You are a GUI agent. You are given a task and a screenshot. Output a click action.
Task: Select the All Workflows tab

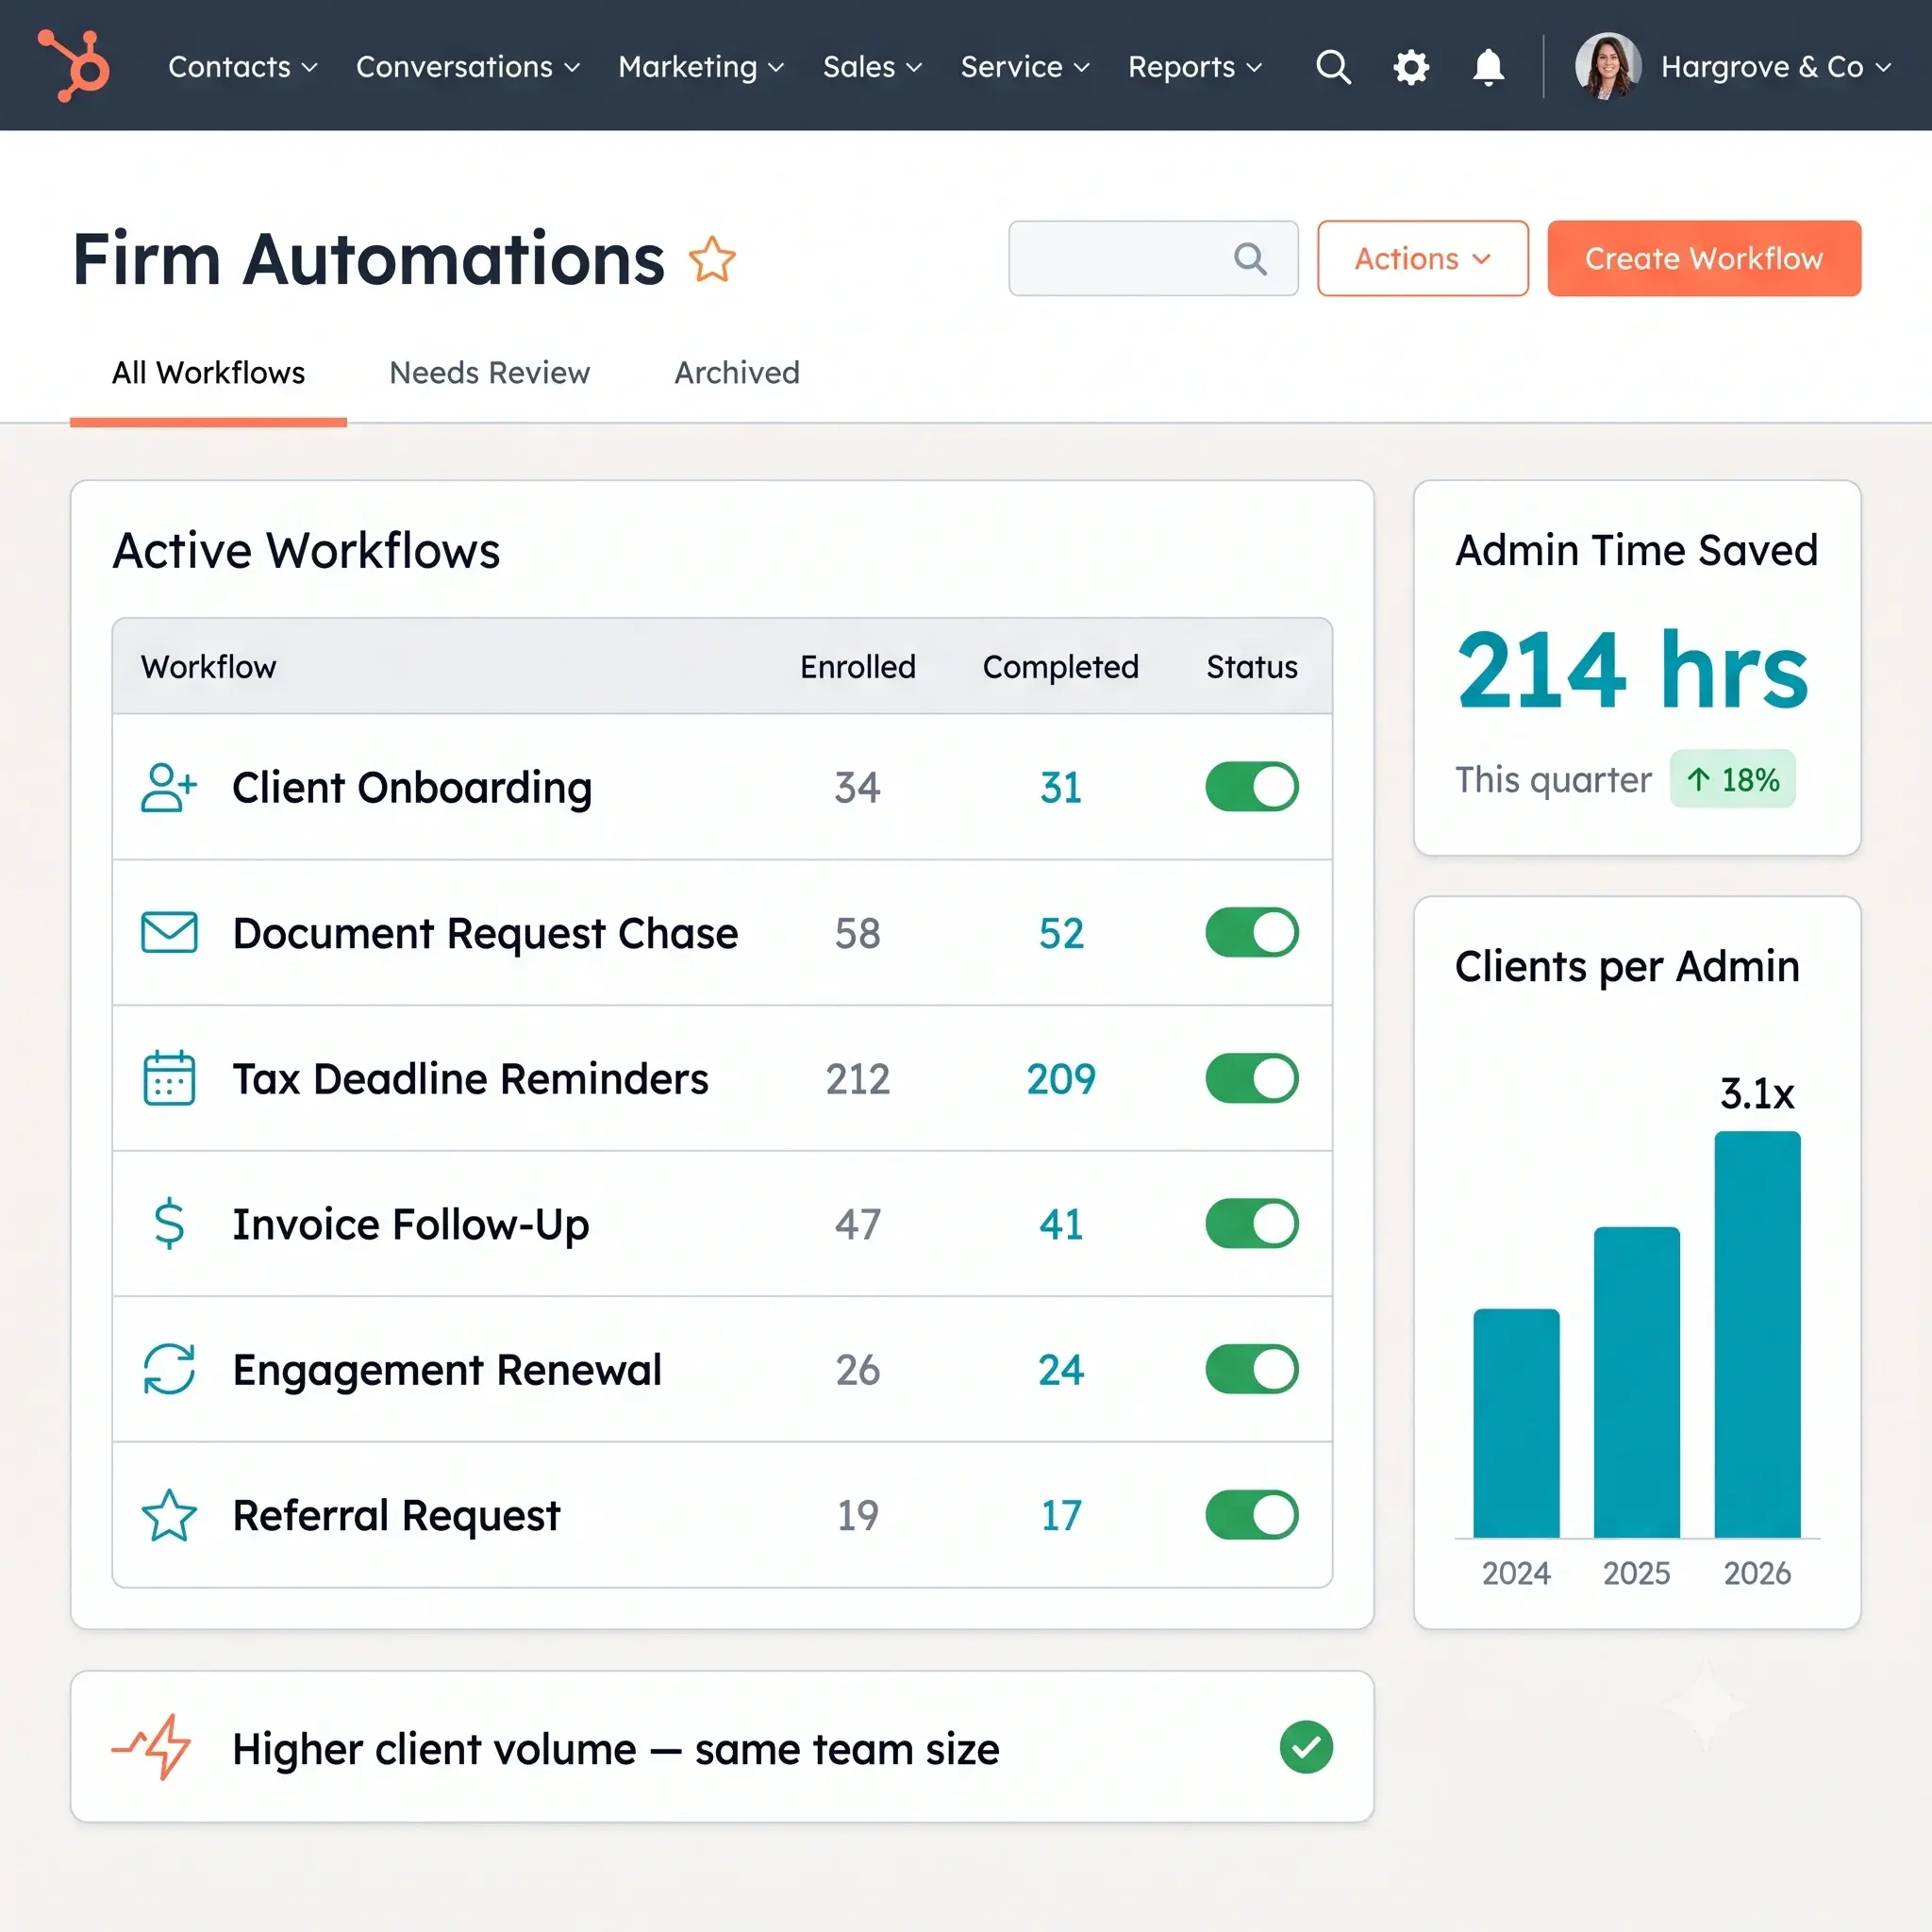(208, 373)
